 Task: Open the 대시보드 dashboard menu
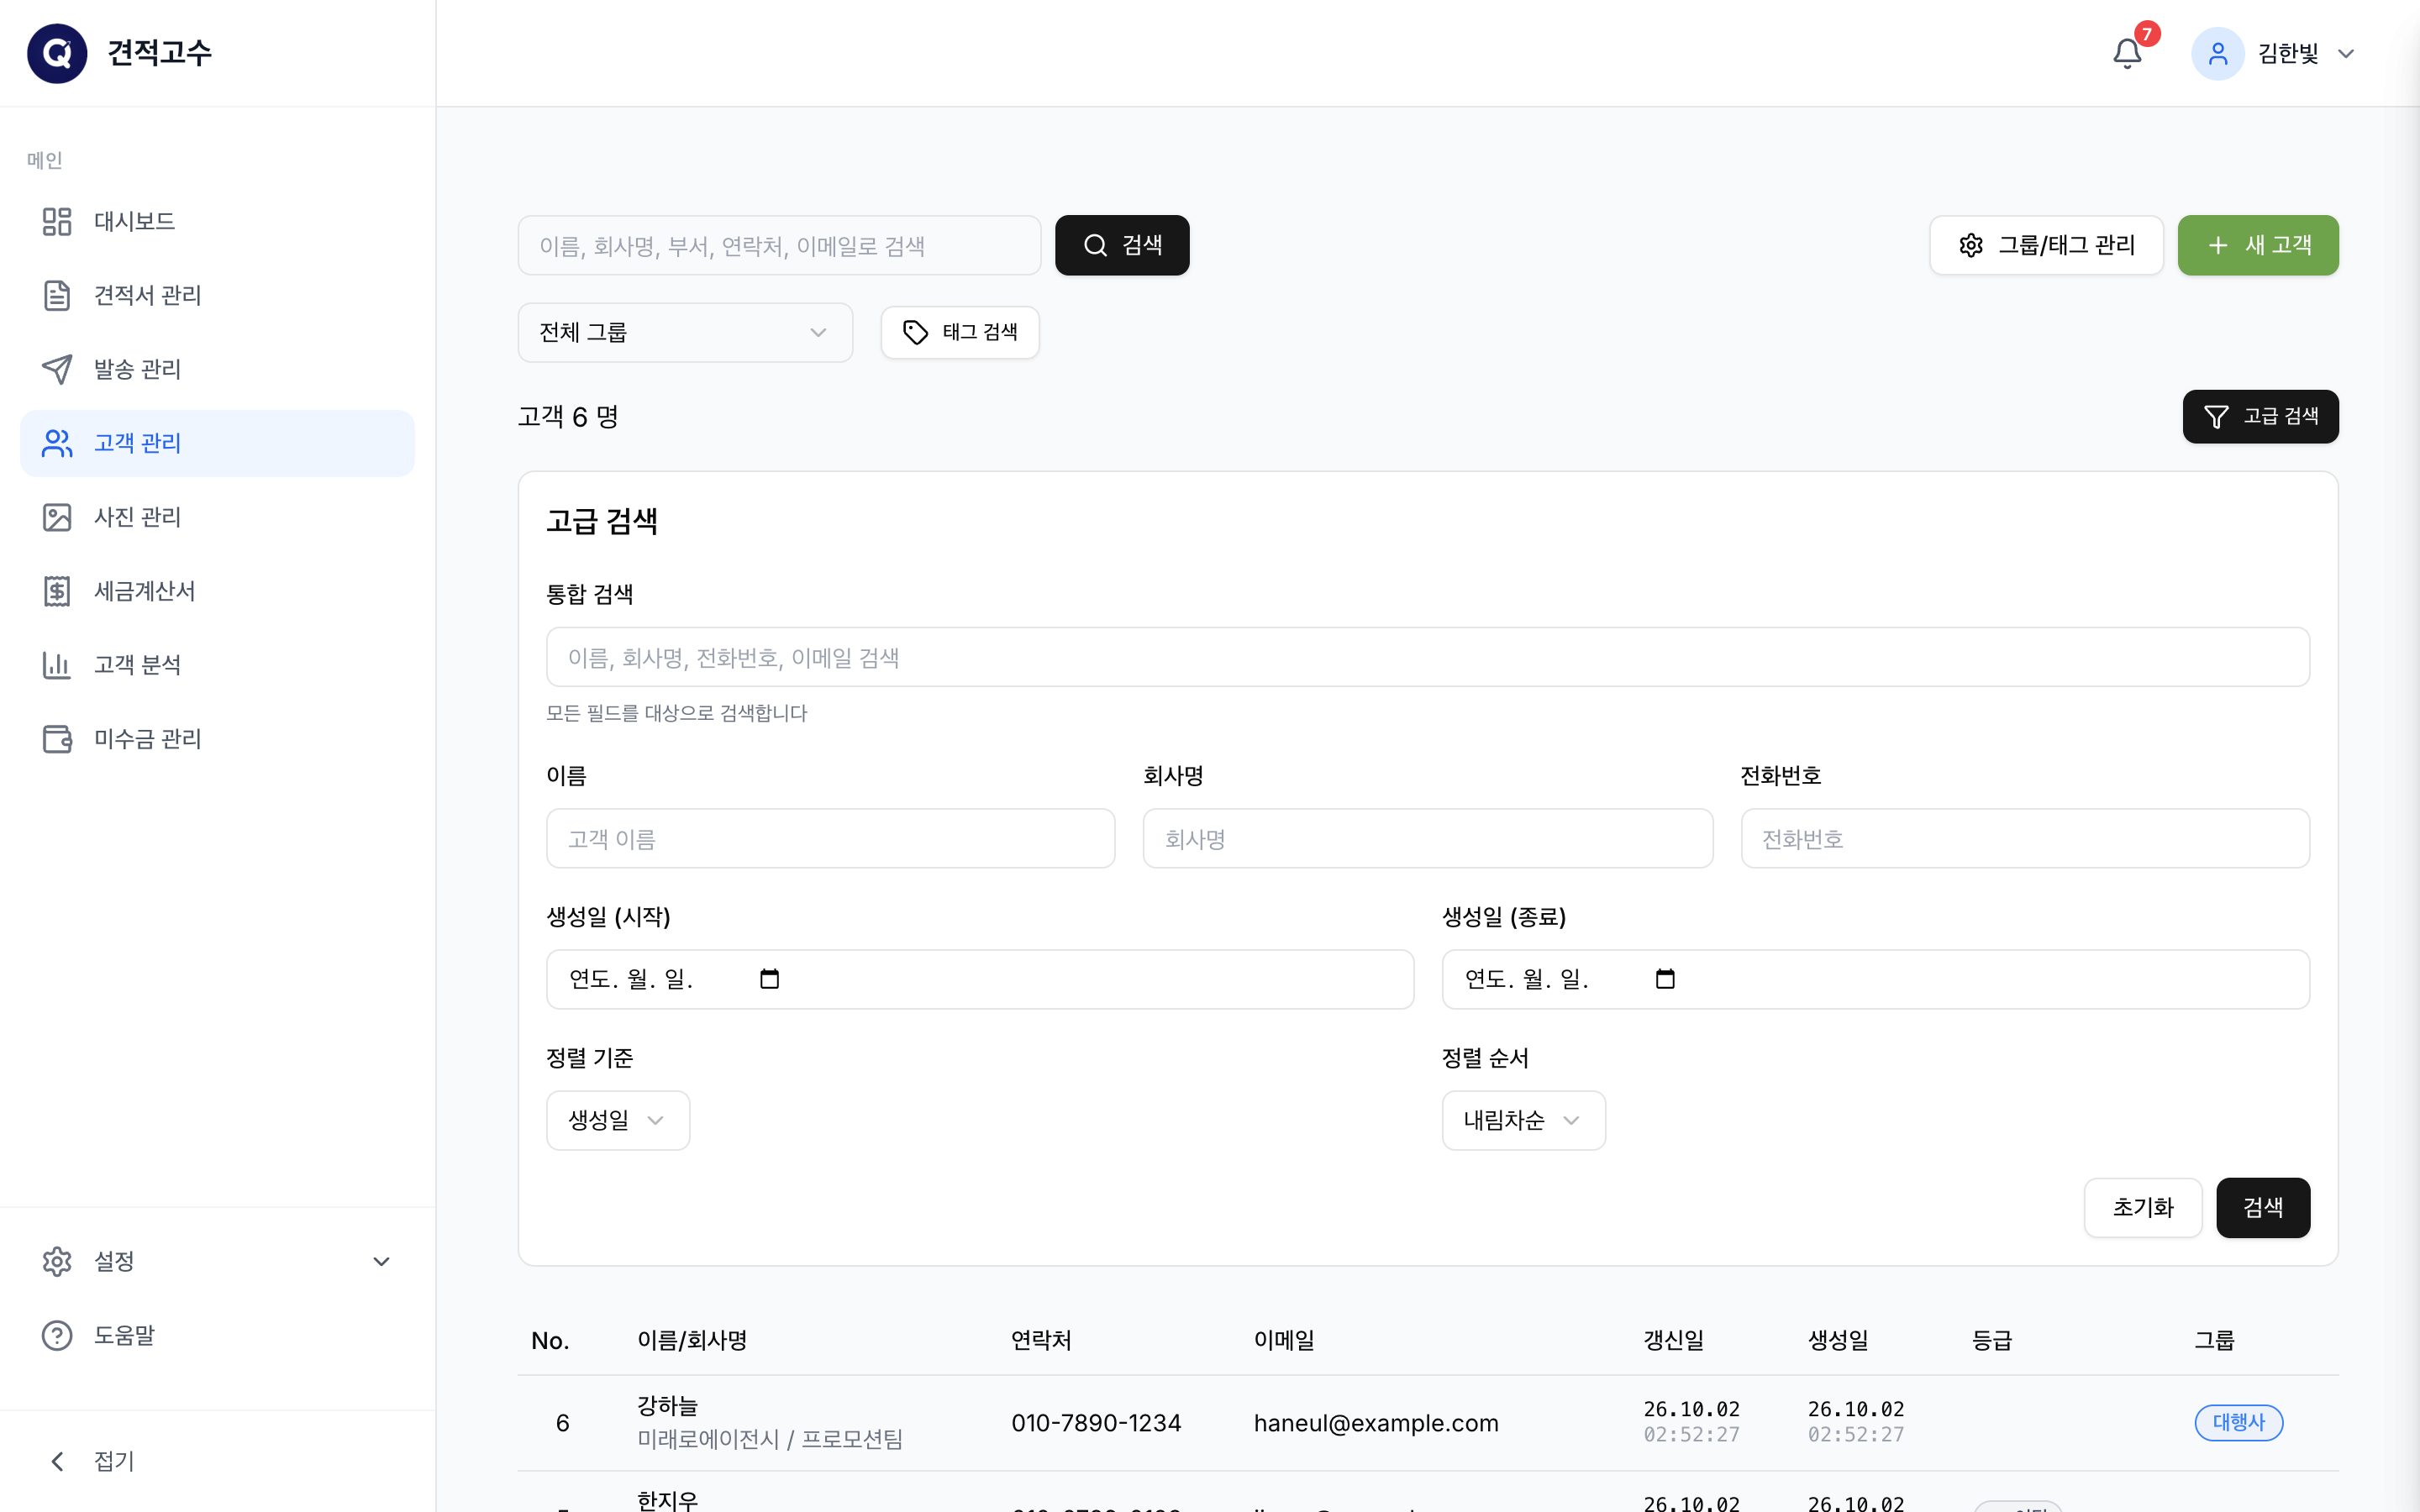[x=217, y=221]
